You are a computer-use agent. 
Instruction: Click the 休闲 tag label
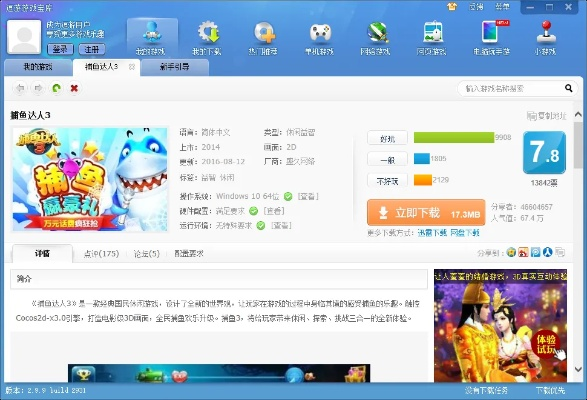pyautogui.click(x=227, y=178)
